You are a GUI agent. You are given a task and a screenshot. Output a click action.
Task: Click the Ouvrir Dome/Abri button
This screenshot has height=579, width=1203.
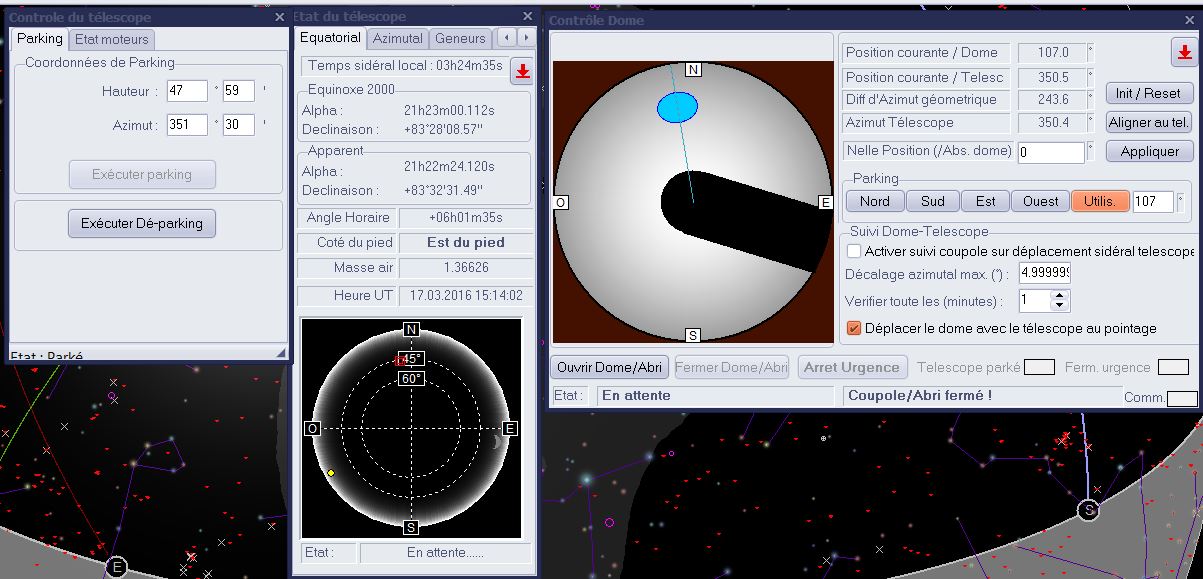coord(610,367)
